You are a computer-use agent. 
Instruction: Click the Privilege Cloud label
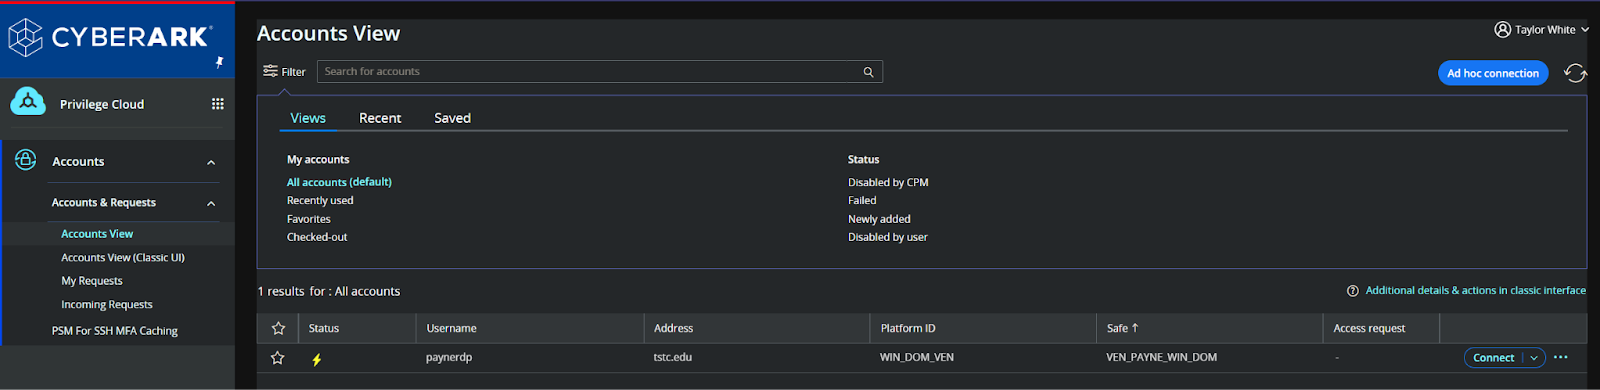[x=102, y=104]
